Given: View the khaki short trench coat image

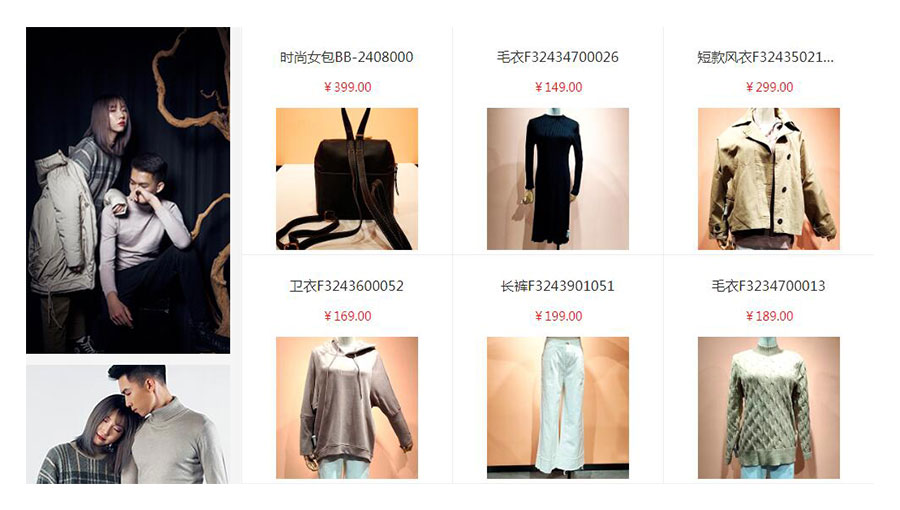Looking at the screenshot, I should [769, 178].
